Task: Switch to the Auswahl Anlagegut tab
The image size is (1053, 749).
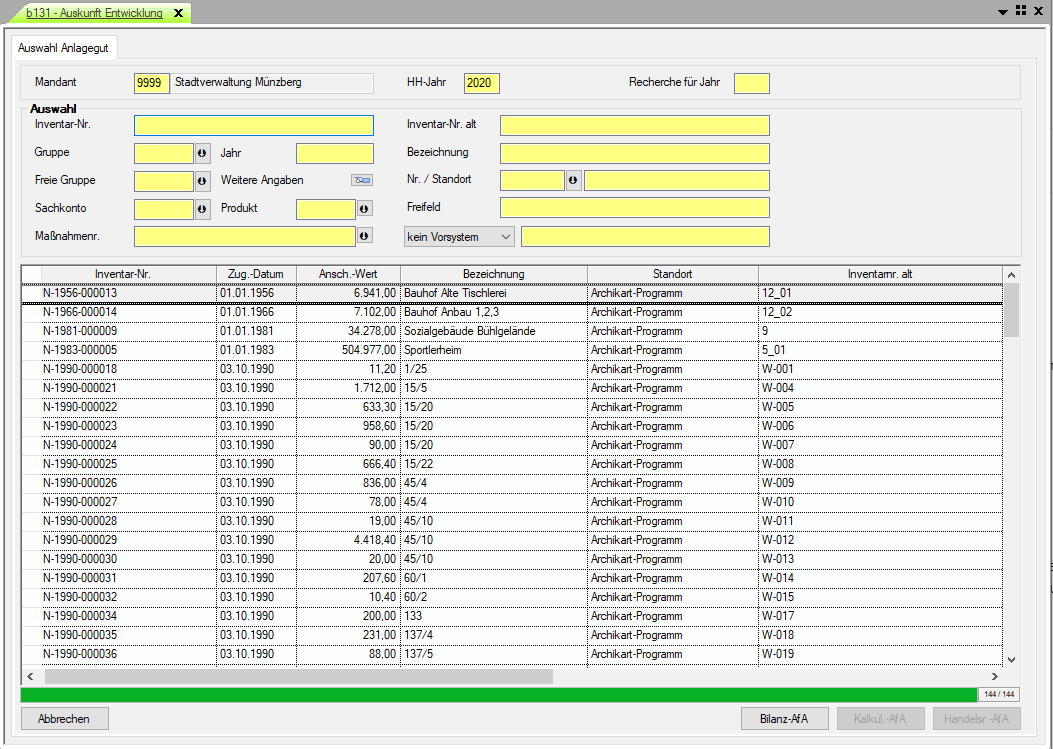Action: 64,47
